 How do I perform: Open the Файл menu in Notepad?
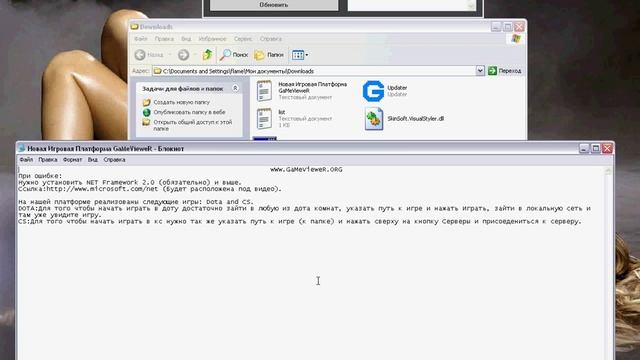coord(26,160)
